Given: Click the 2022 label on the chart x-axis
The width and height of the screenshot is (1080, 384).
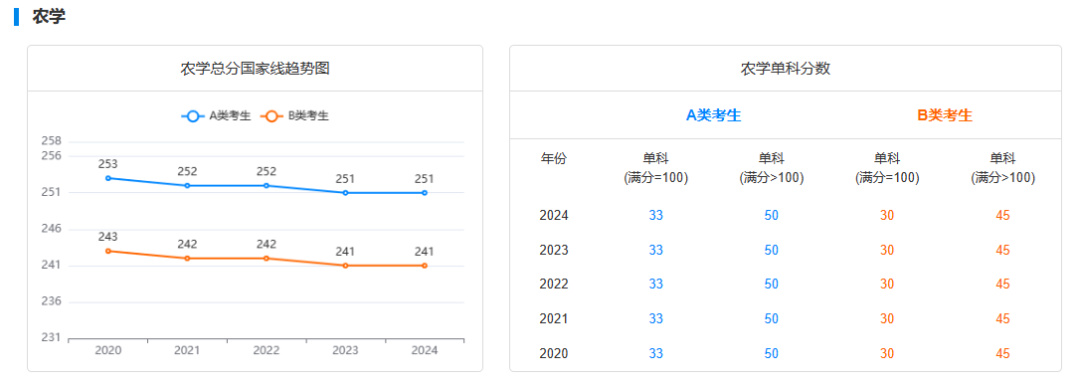Looking at the screenshot, I should click(x=267, y=350).
